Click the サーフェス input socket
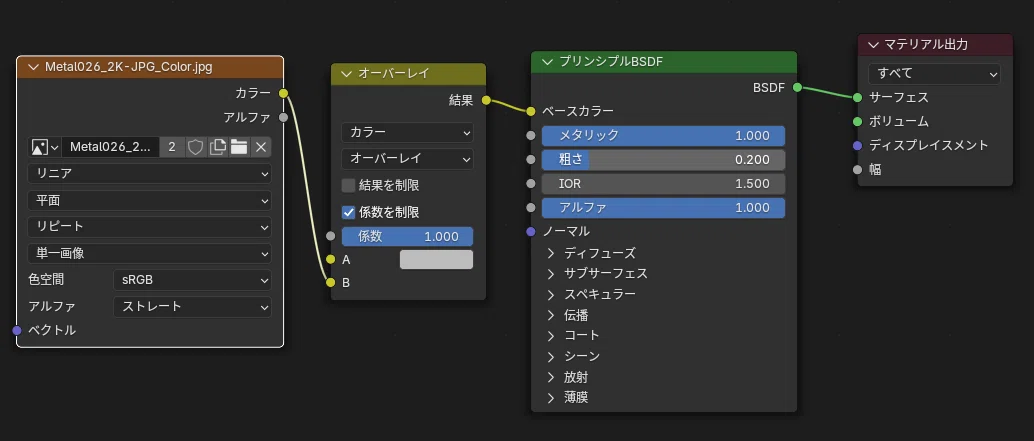The width and height of the screenshot is (1034, 441). click(x=857, y=98)
